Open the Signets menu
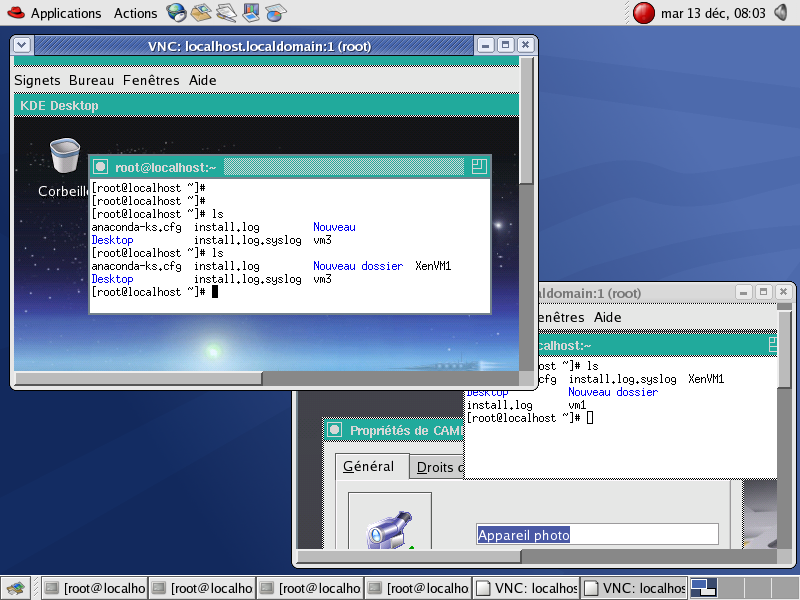 click(37, 80)
